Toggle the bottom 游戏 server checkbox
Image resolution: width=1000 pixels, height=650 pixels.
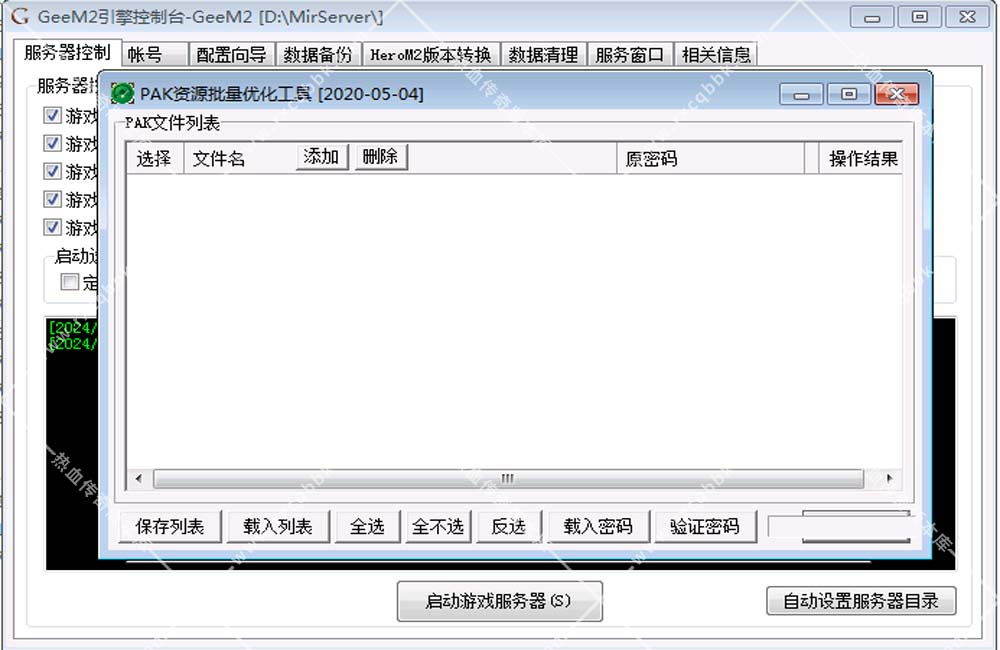tap(53, 227)
